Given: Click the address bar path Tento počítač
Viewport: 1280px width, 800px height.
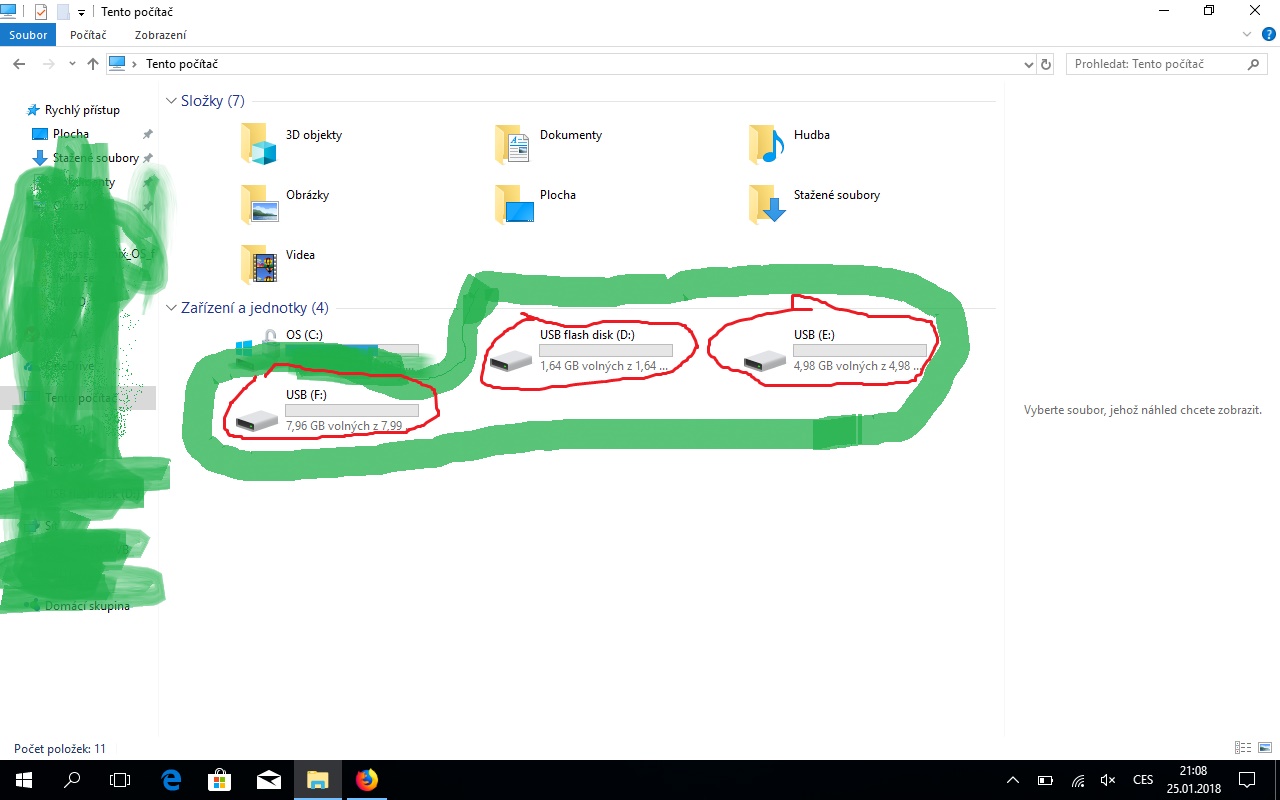Looking at the screenshot, I should tap(182, 64).
